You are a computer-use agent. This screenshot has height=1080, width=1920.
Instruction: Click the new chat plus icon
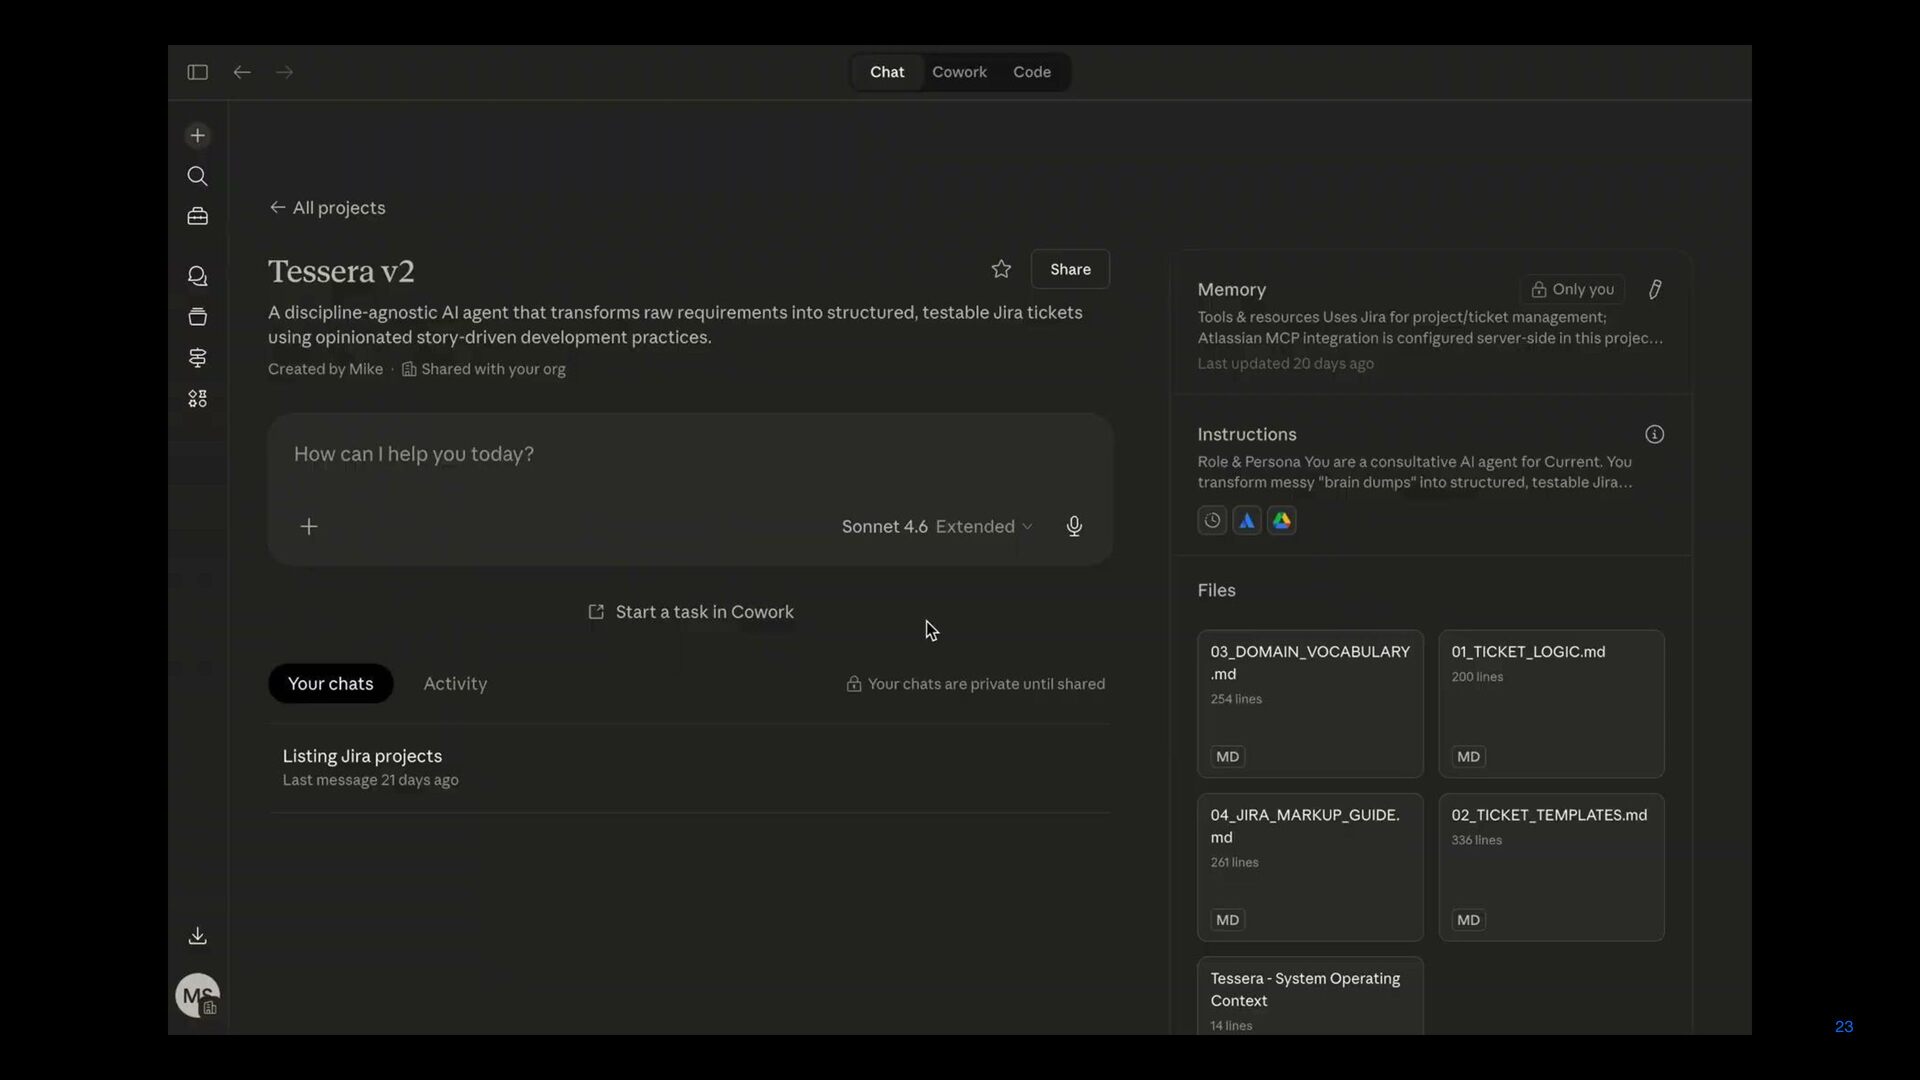197,136
